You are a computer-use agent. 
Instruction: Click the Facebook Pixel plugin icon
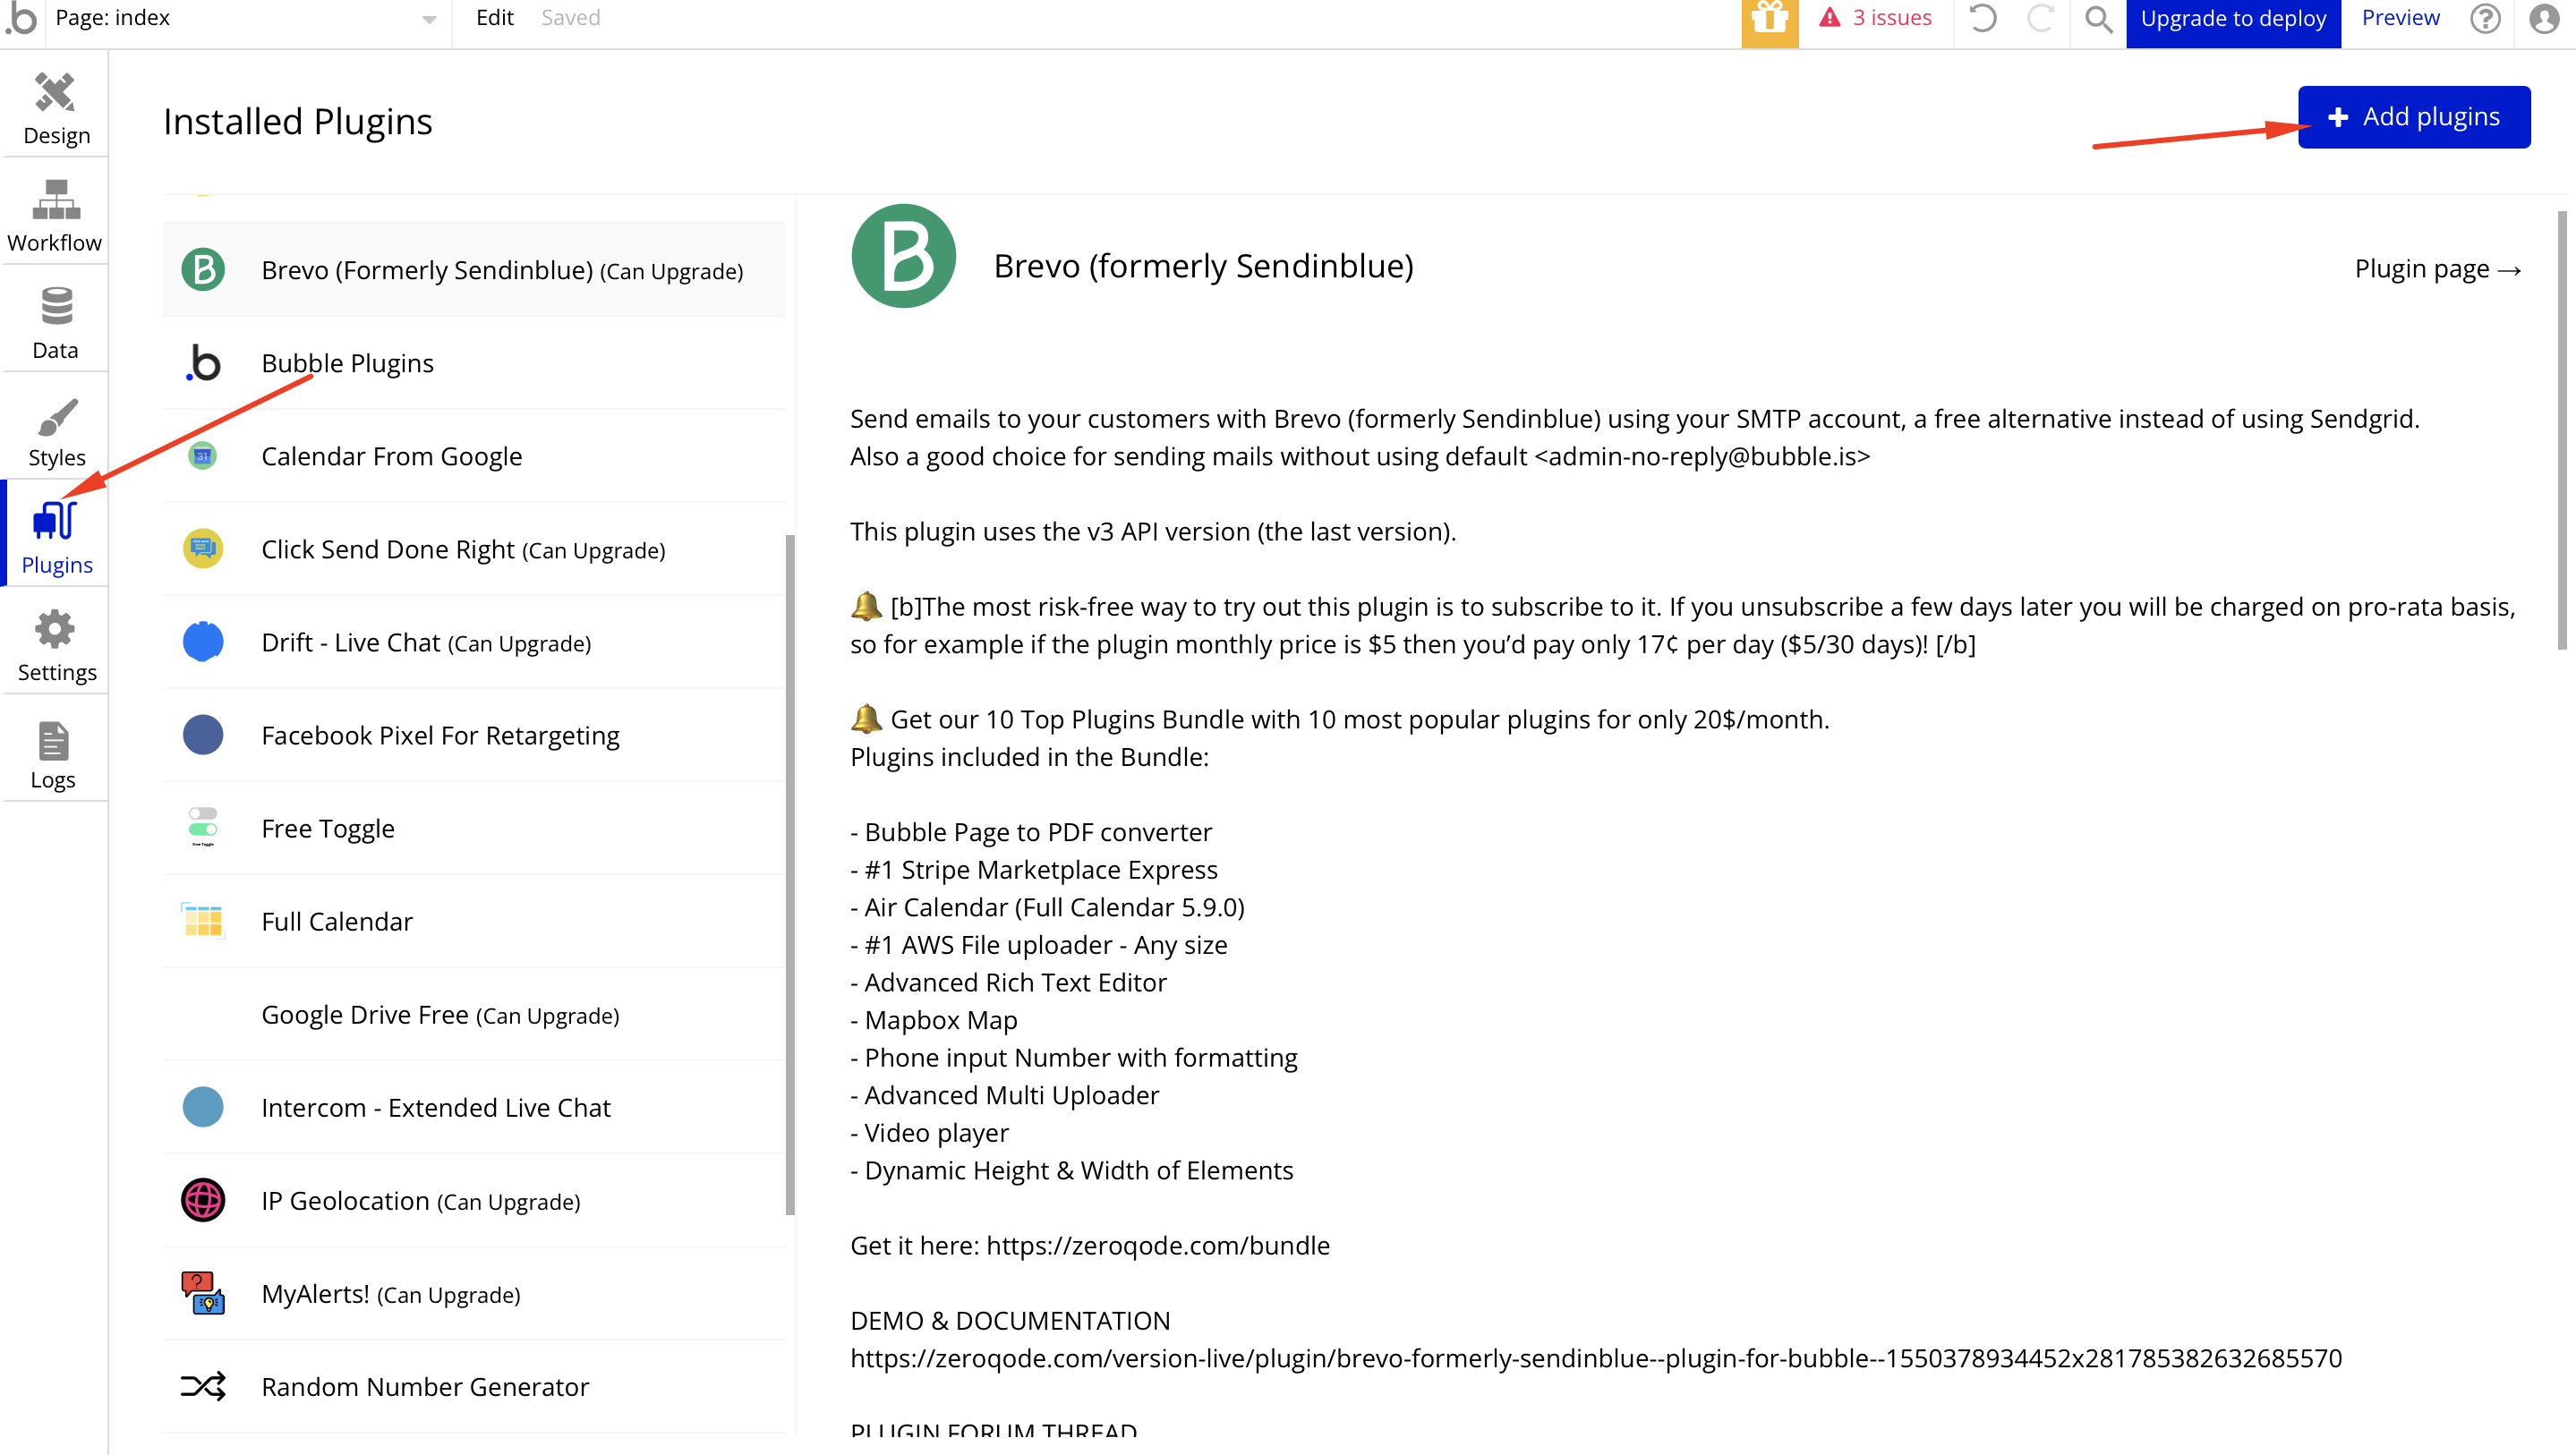point(203,735)
